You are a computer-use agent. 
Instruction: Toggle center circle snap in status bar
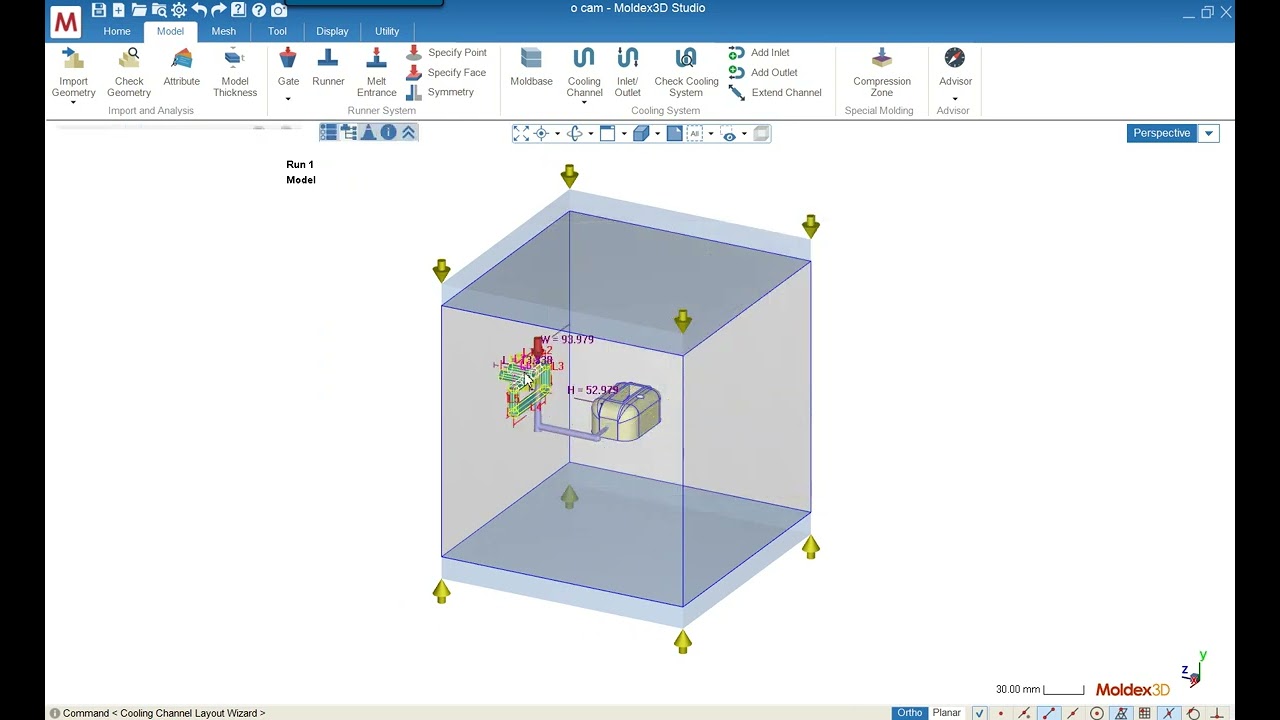[x=1097, y=713]
